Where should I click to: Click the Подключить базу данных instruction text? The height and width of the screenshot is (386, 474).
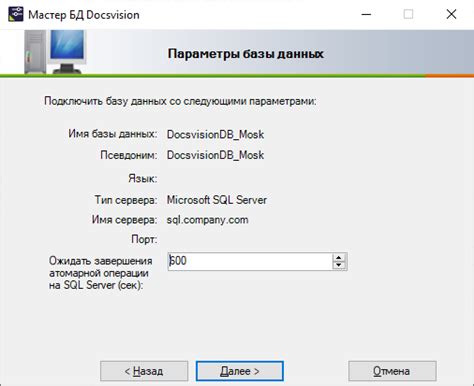(x=180, y=101)
